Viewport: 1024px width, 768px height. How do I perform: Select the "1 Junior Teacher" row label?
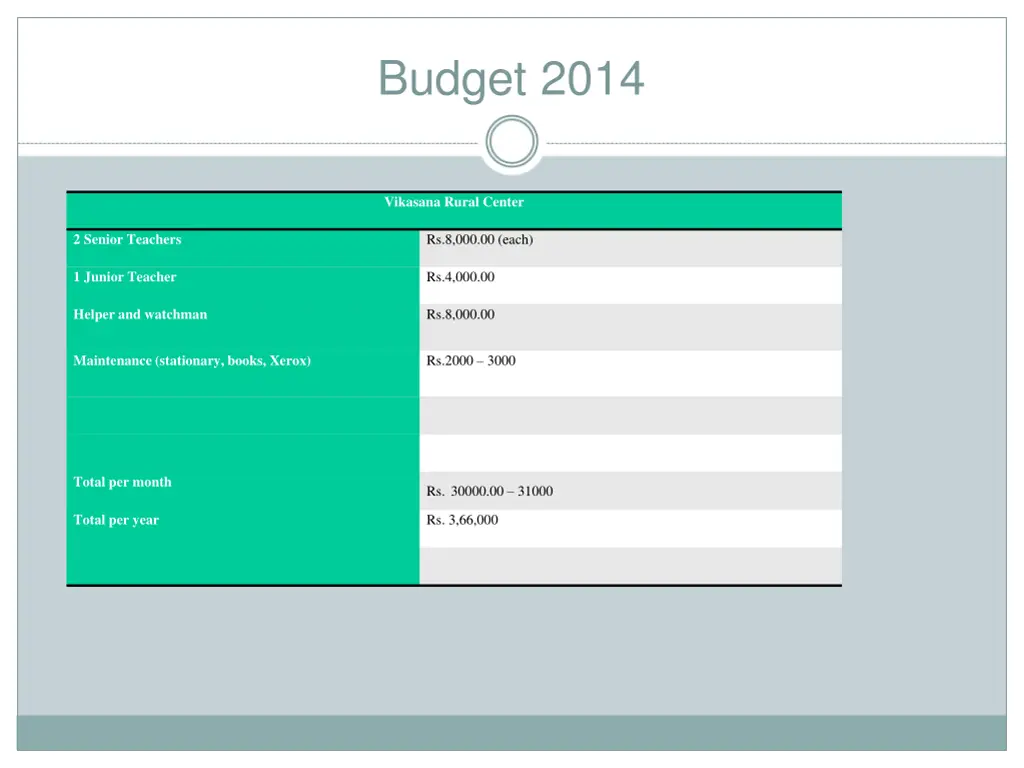pos(124,277)
